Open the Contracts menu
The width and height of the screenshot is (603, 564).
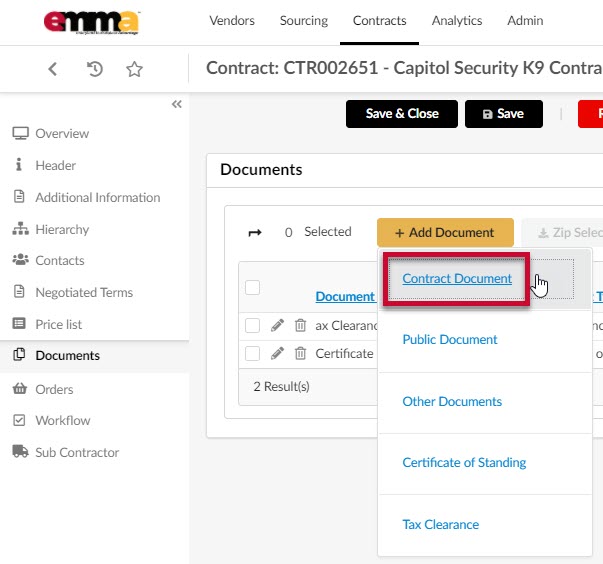click(380, 20)
